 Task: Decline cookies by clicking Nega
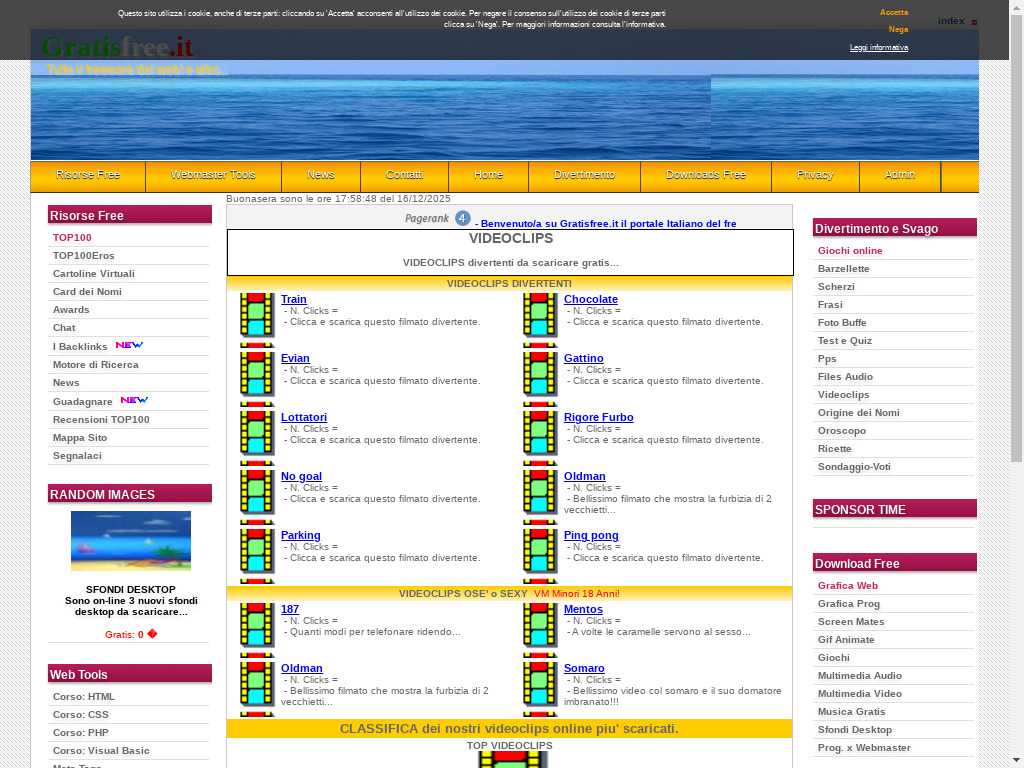pyautogui.click(x=897, y=30)
